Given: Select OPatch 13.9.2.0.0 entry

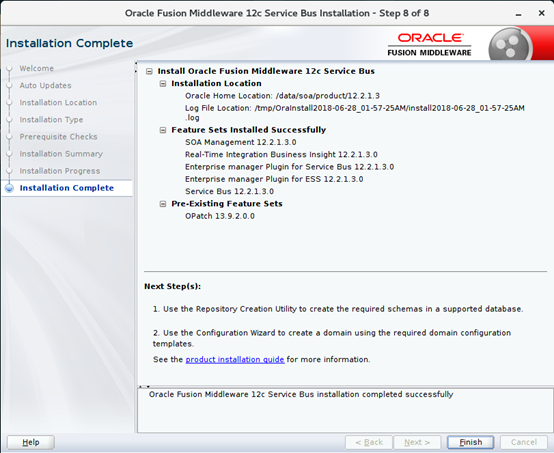Looking at the screenshot, I should click(220, 216).
